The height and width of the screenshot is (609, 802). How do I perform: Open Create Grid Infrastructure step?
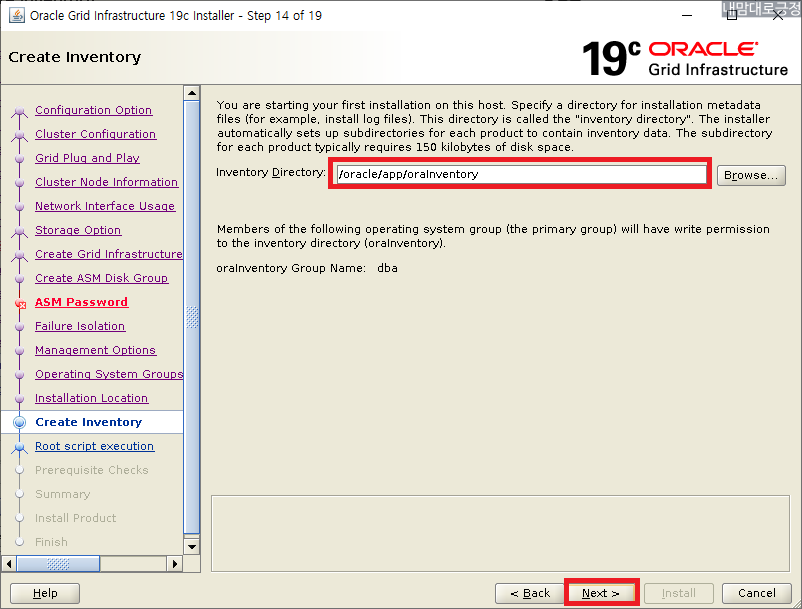109,255
